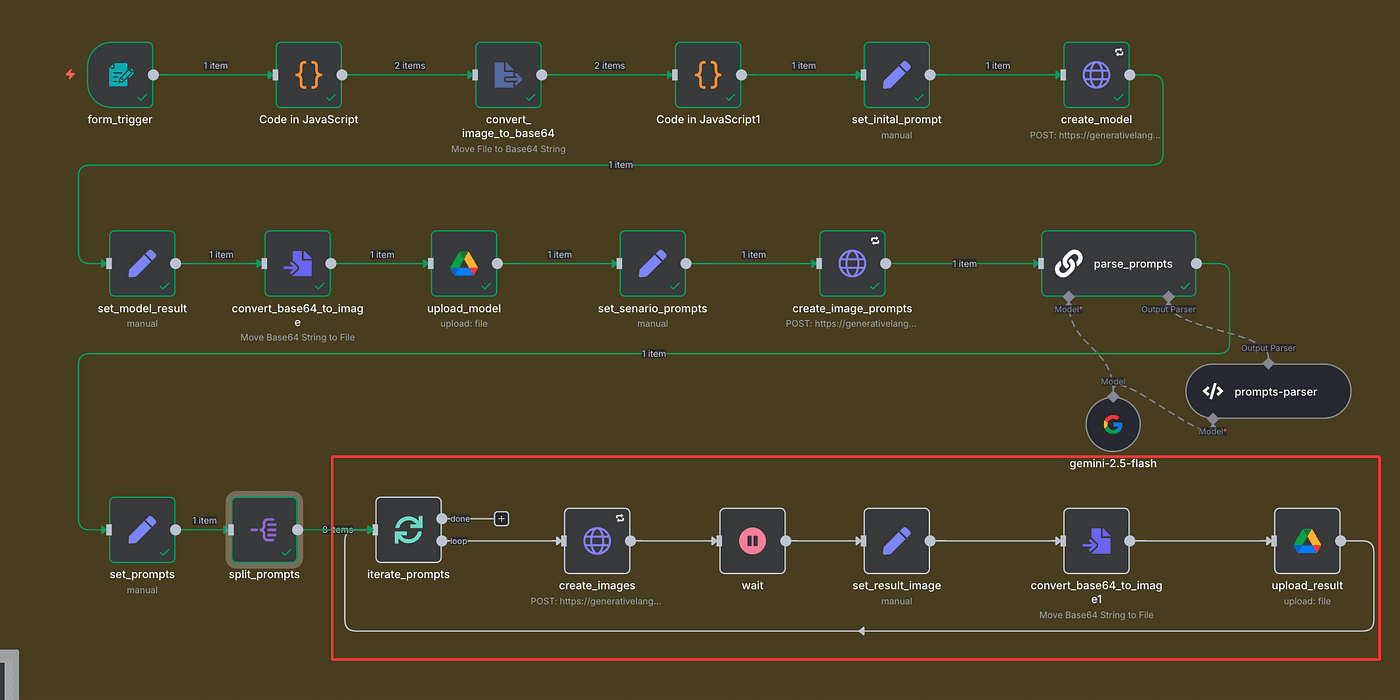The width and height of the screenshot is (1400, 700).
Task: Open the convert_base64_to_image1 node
Action: [1096, 541]
